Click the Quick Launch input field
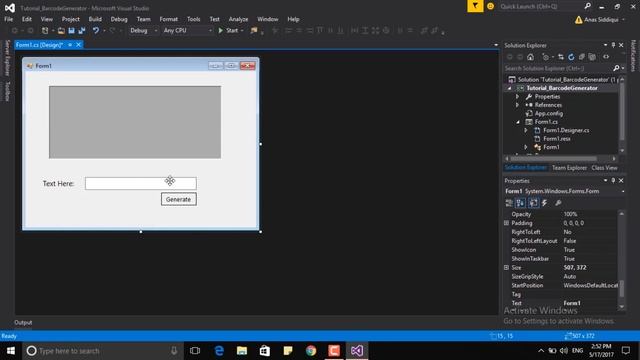The image size is (640, 360). coord(541,7)
